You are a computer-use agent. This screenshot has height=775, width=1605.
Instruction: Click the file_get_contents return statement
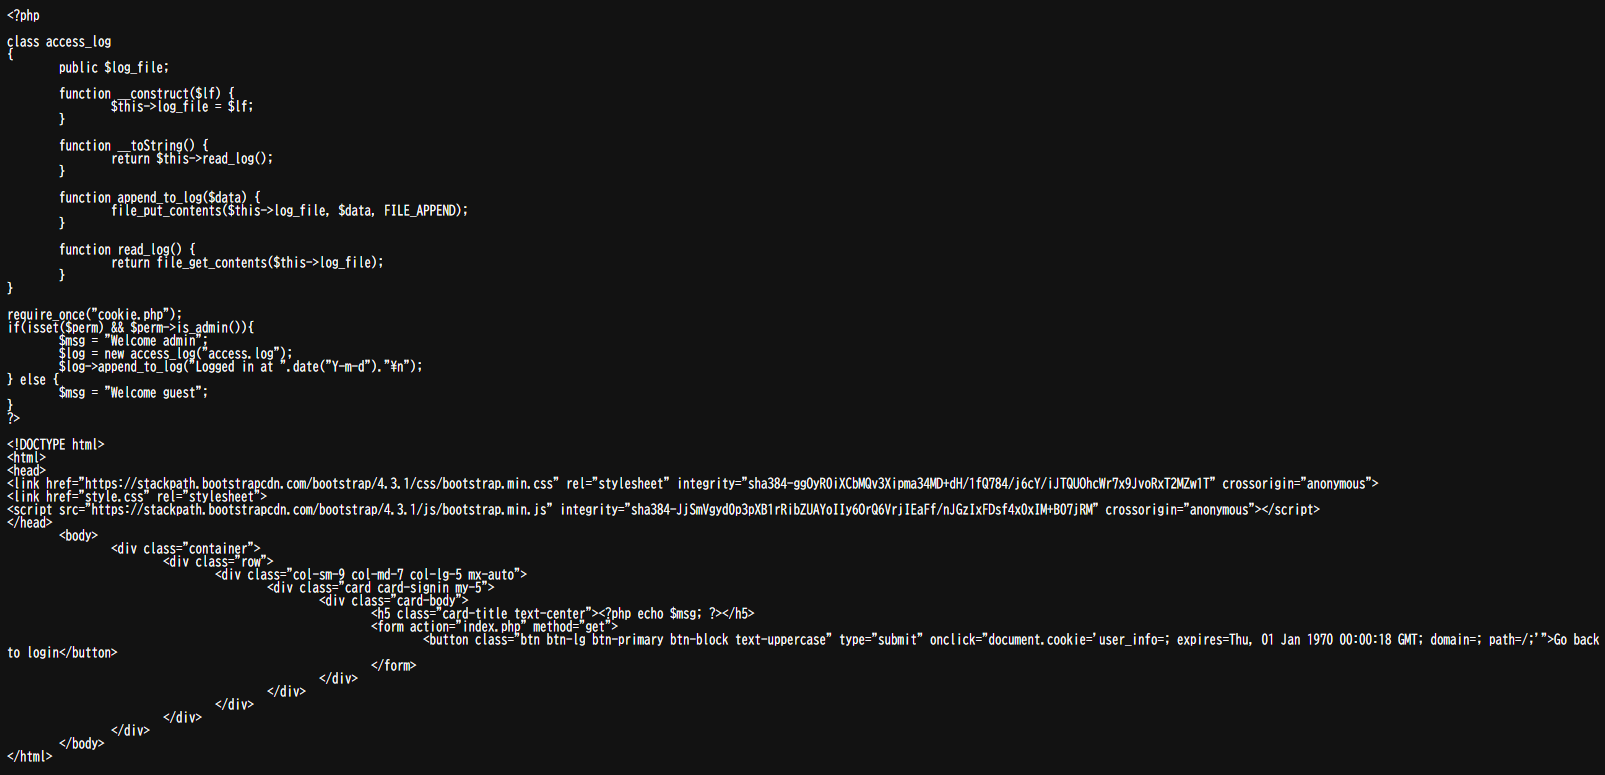[247, 263]
